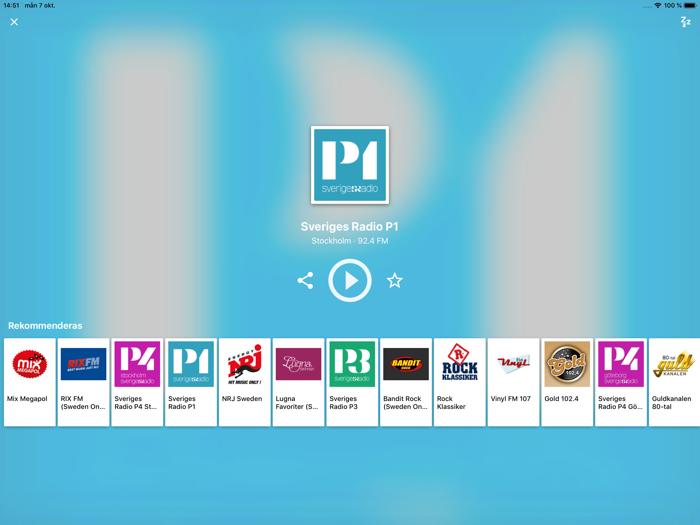Select 'Lugna Favoriter (S...' label
This screenshot has width=700, height=525.
tap(297, 403)
